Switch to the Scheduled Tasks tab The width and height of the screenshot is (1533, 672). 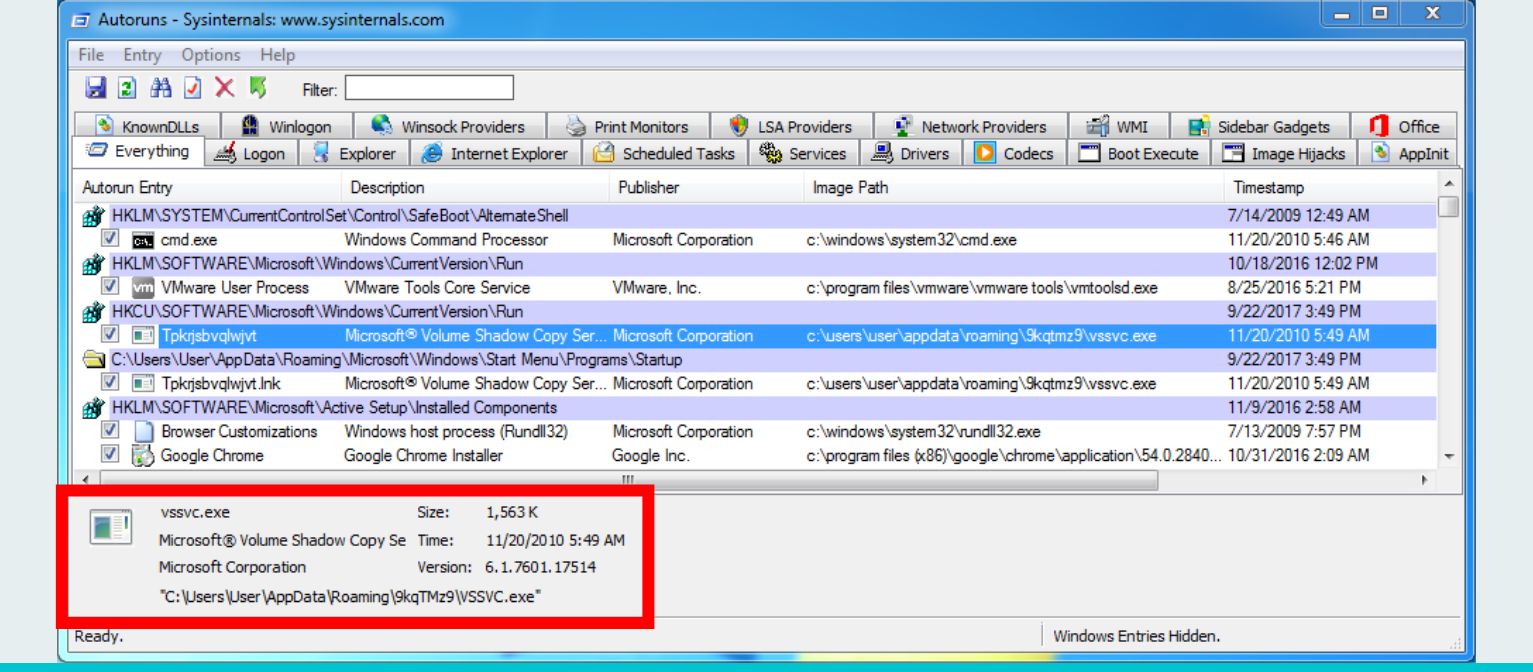(664, 154)
